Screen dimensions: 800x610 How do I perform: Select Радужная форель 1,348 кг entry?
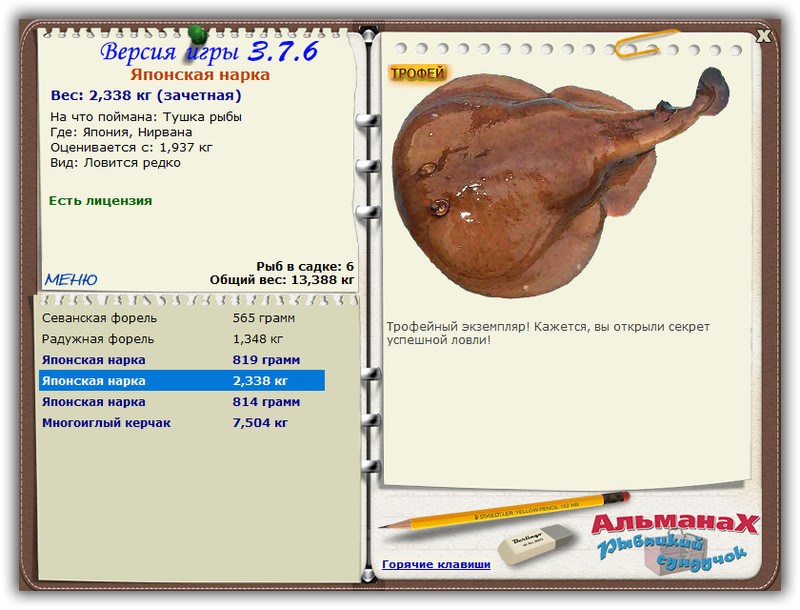click(x=182, y=339)
